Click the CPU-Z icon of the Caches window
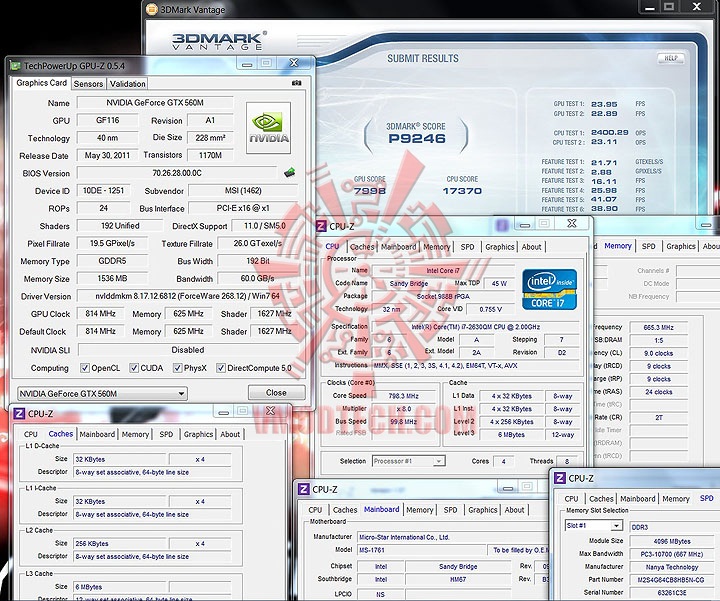This screenshot has height=601, width=720. coord(19,414)
